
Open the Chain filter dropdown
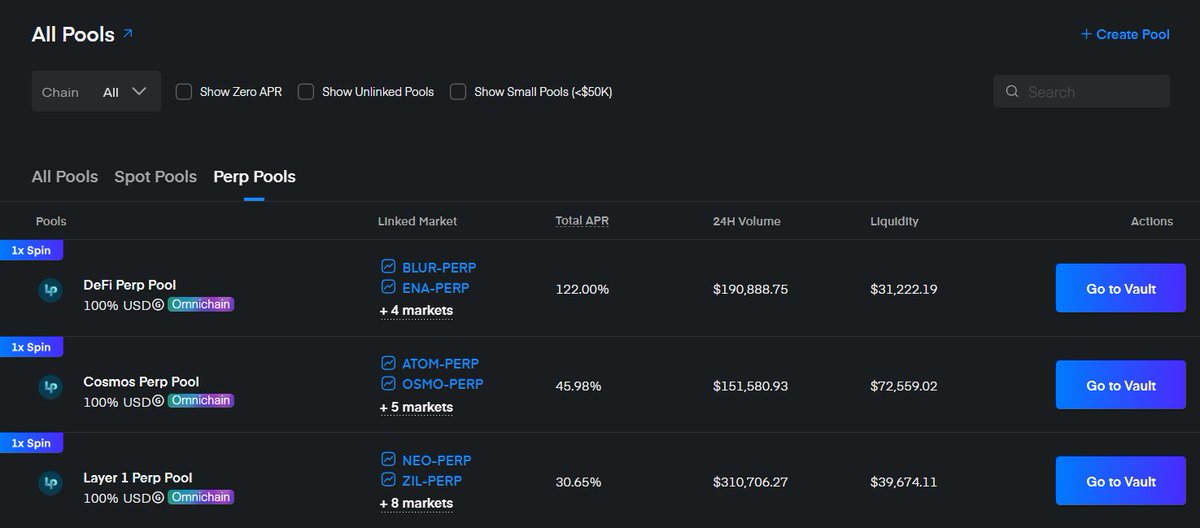pyautogui.click(x=96, y=91)
